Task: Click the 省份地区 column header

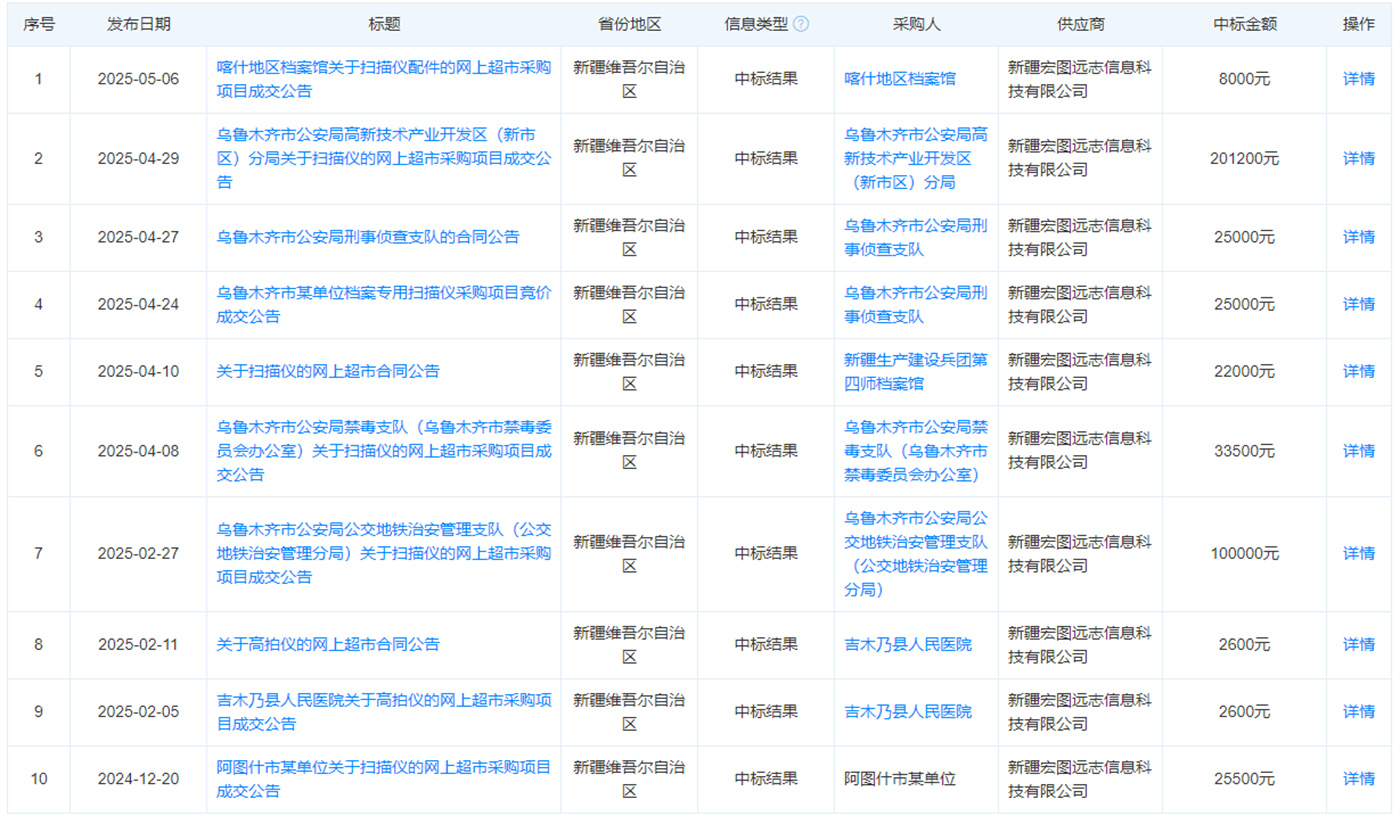Action: (x=629, y=24)
